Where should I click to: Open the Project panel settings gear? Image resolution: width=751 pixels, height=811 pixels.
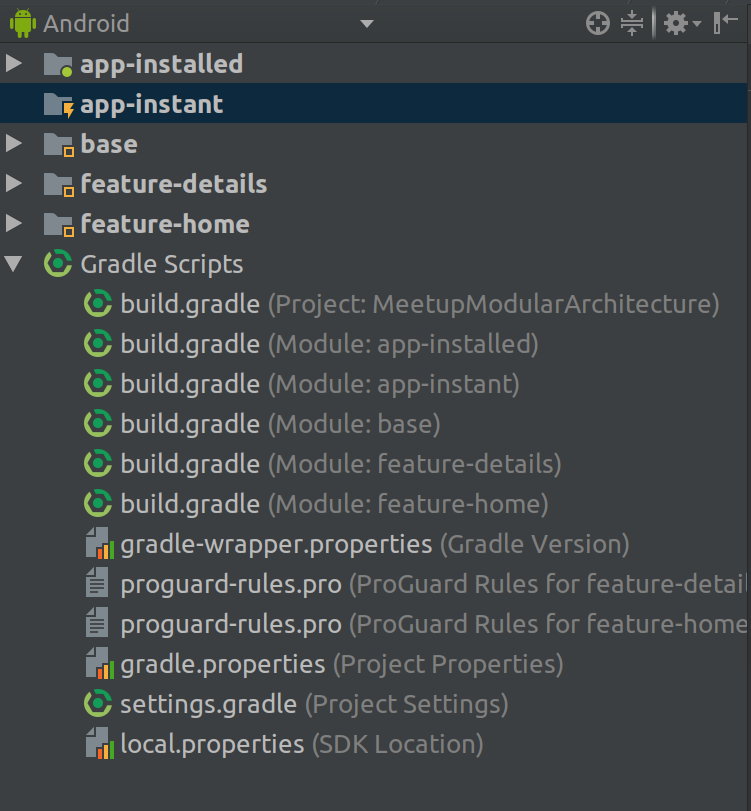tap(676, 22)
